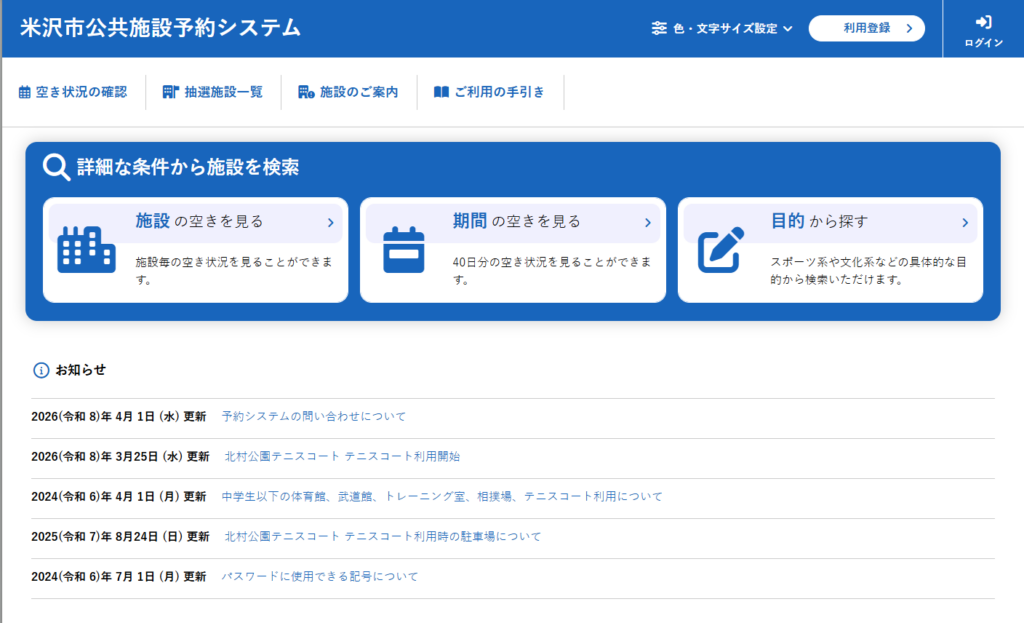Click the chevron on 目的から探す
The height and width of the screenshot is (623, 1024).
tap(965, 223)
